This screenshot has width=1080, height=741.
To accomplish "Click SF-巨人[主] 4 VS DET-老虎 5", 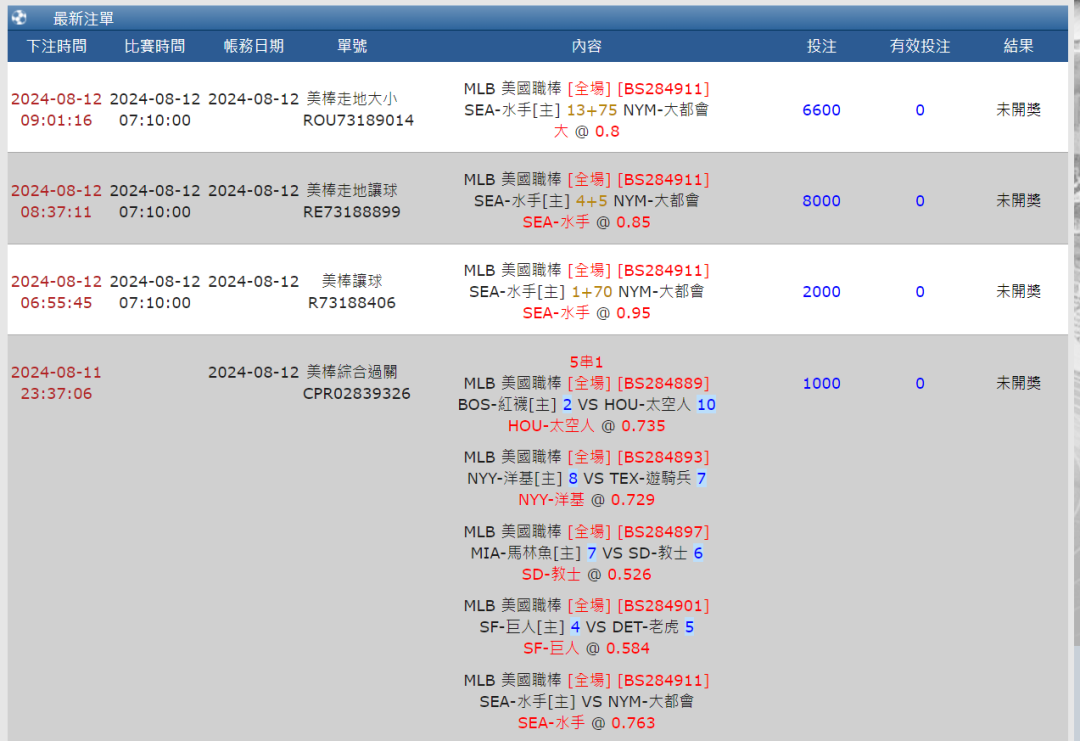I will click(586, 627).
